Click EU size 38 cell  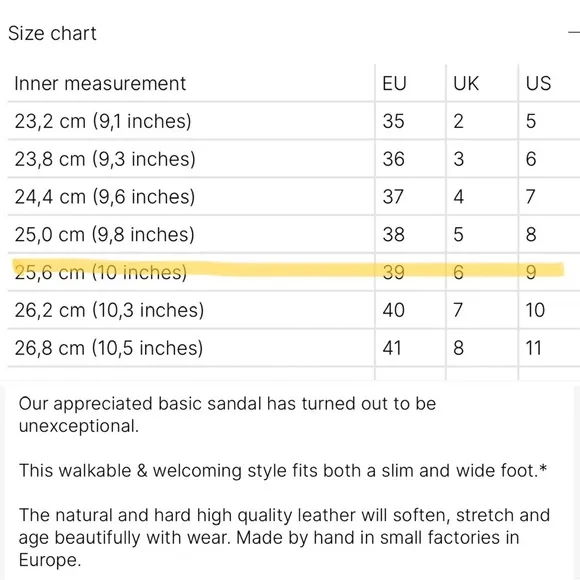(x=394, y=235)
